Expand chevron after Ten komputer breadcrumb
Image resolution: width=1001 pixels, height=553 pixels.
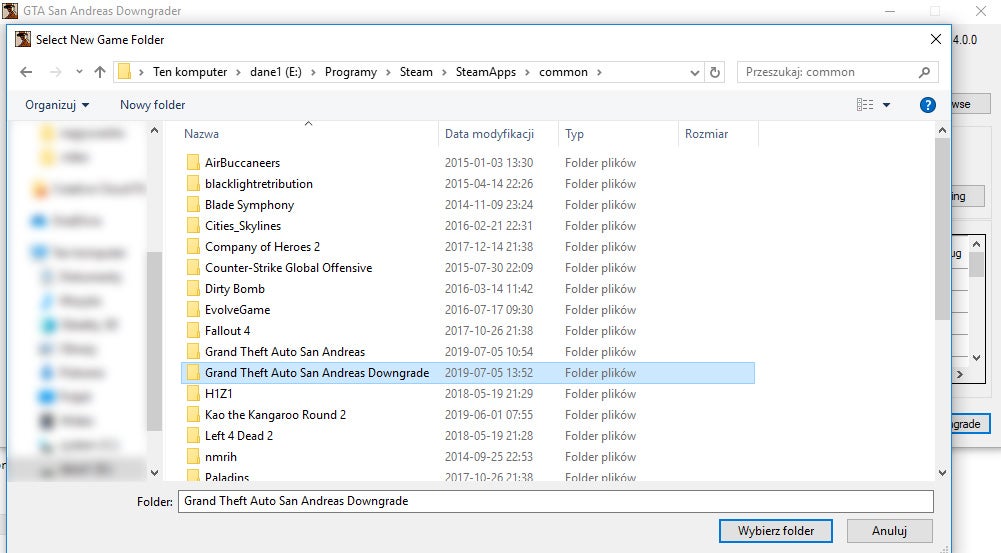[x=238, y=72]
